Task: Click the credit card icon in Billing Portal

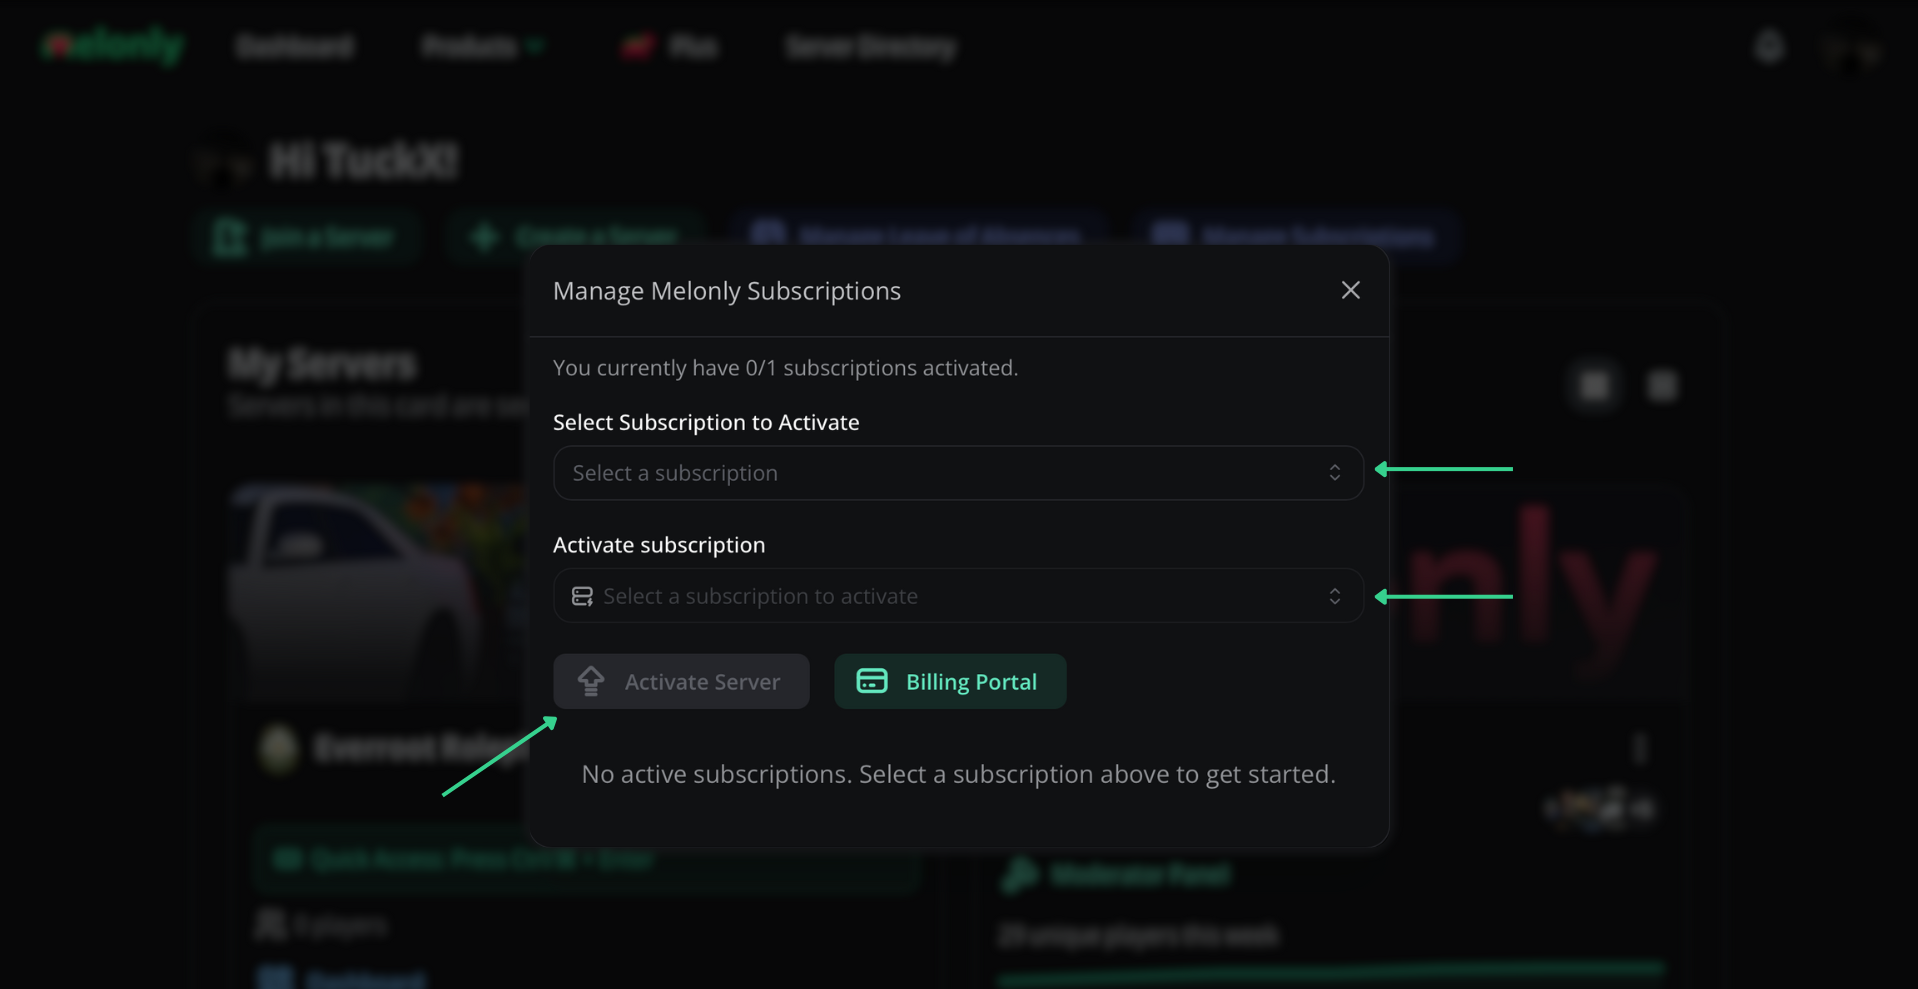Action: pos(872,681)
